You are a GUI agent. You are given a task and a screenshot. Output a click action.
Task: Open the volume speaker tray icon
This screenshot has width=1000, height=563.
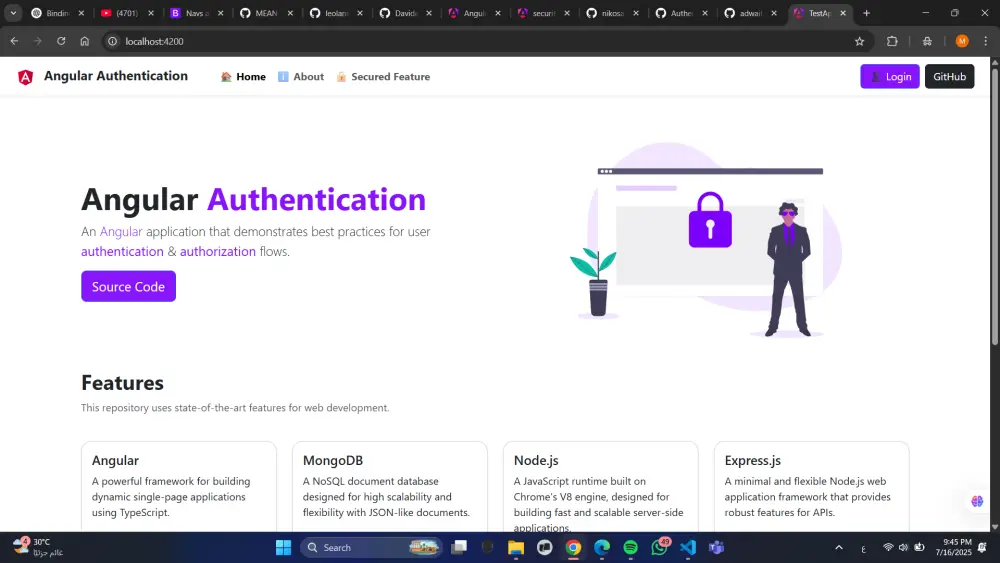pos(904,547)
